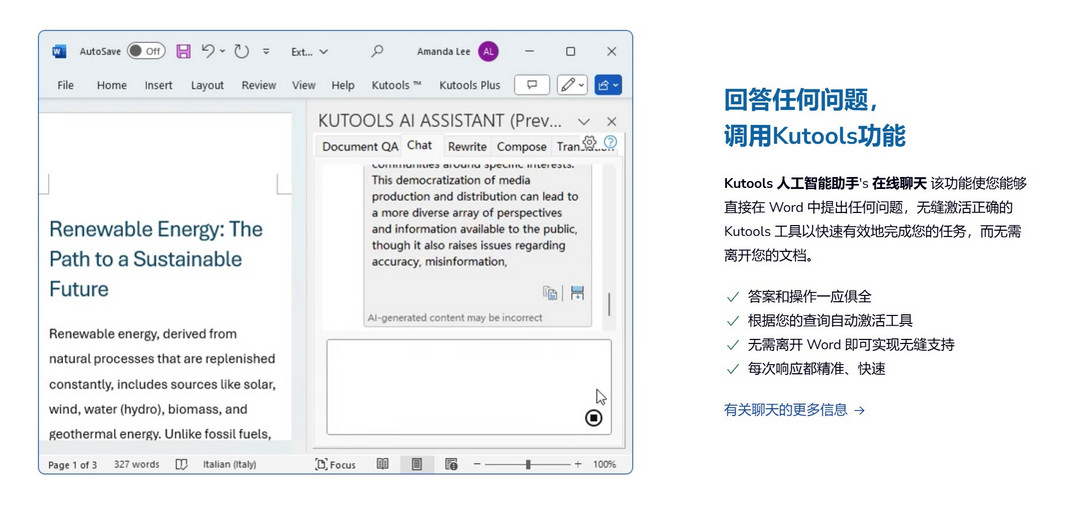Switch to Print Layout view
Screen dimensions: 1080x505
(417, 464)
